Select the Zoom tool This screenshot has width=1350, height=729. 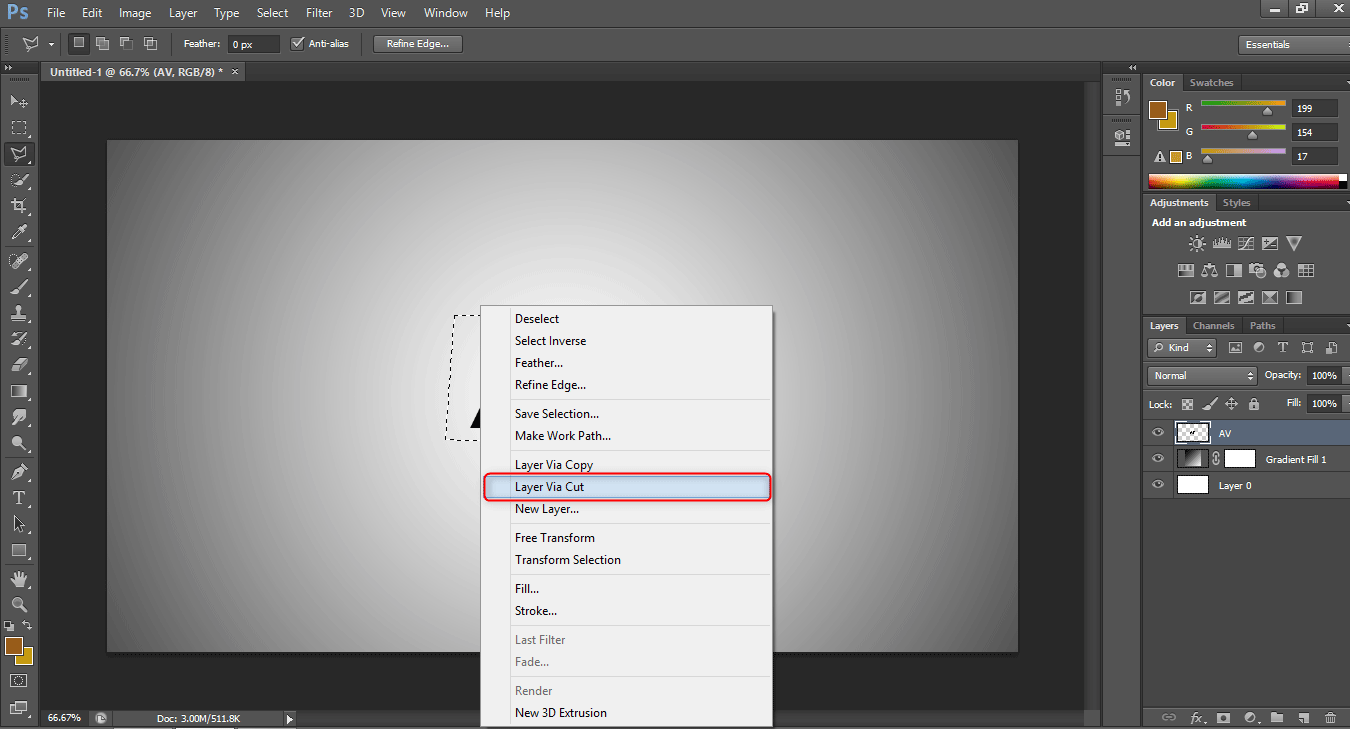(19, 604)
